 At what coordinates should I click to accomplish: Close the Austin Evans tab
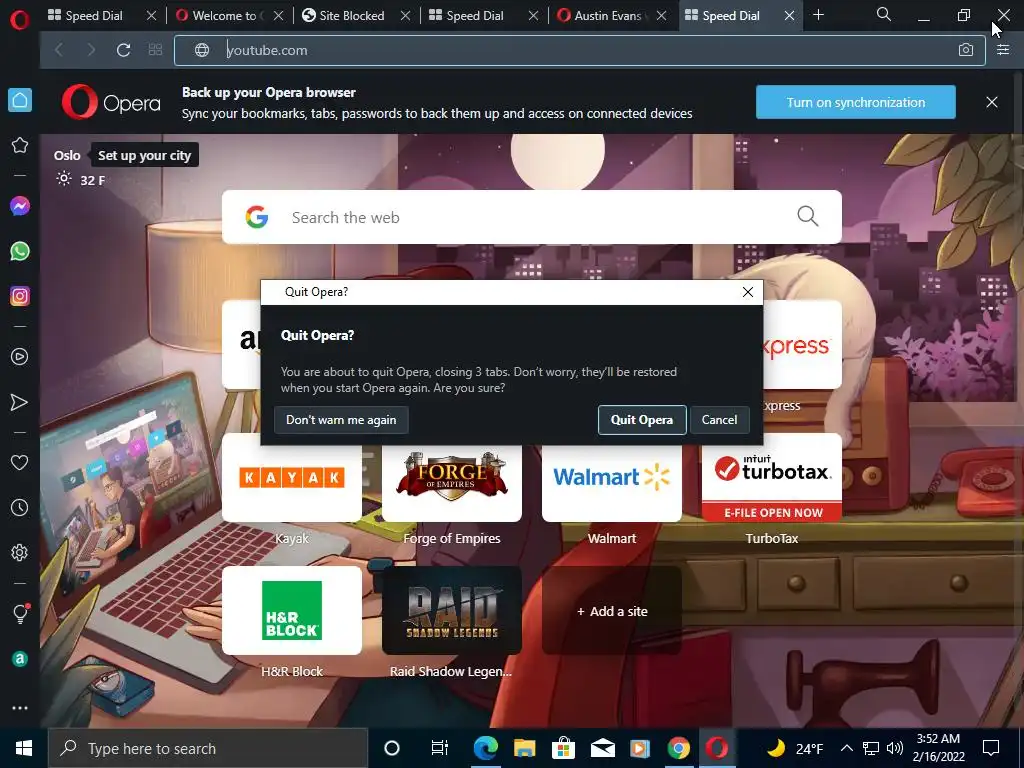pos(662,16)
